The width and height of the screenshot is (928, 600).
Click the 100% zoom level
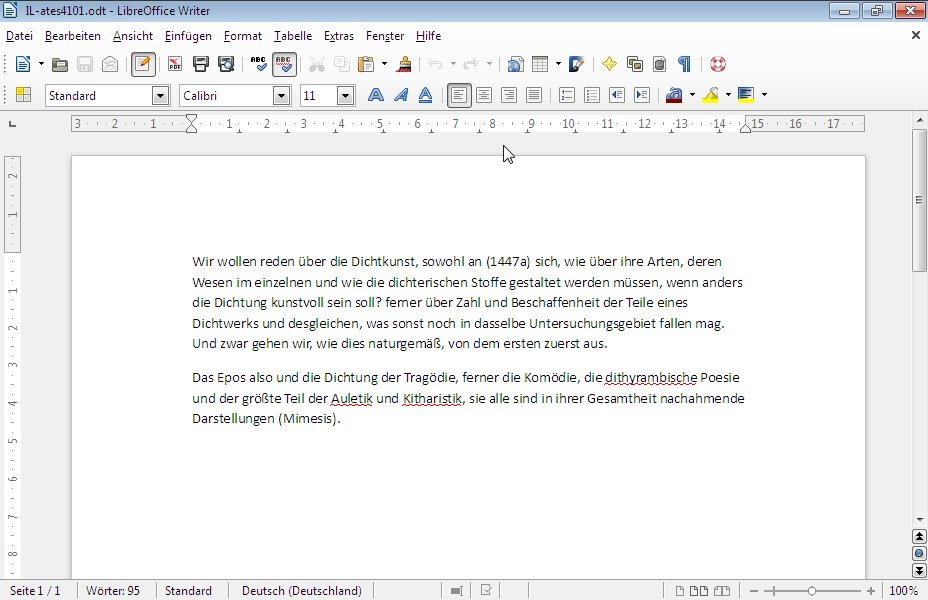tap(904, 591)
